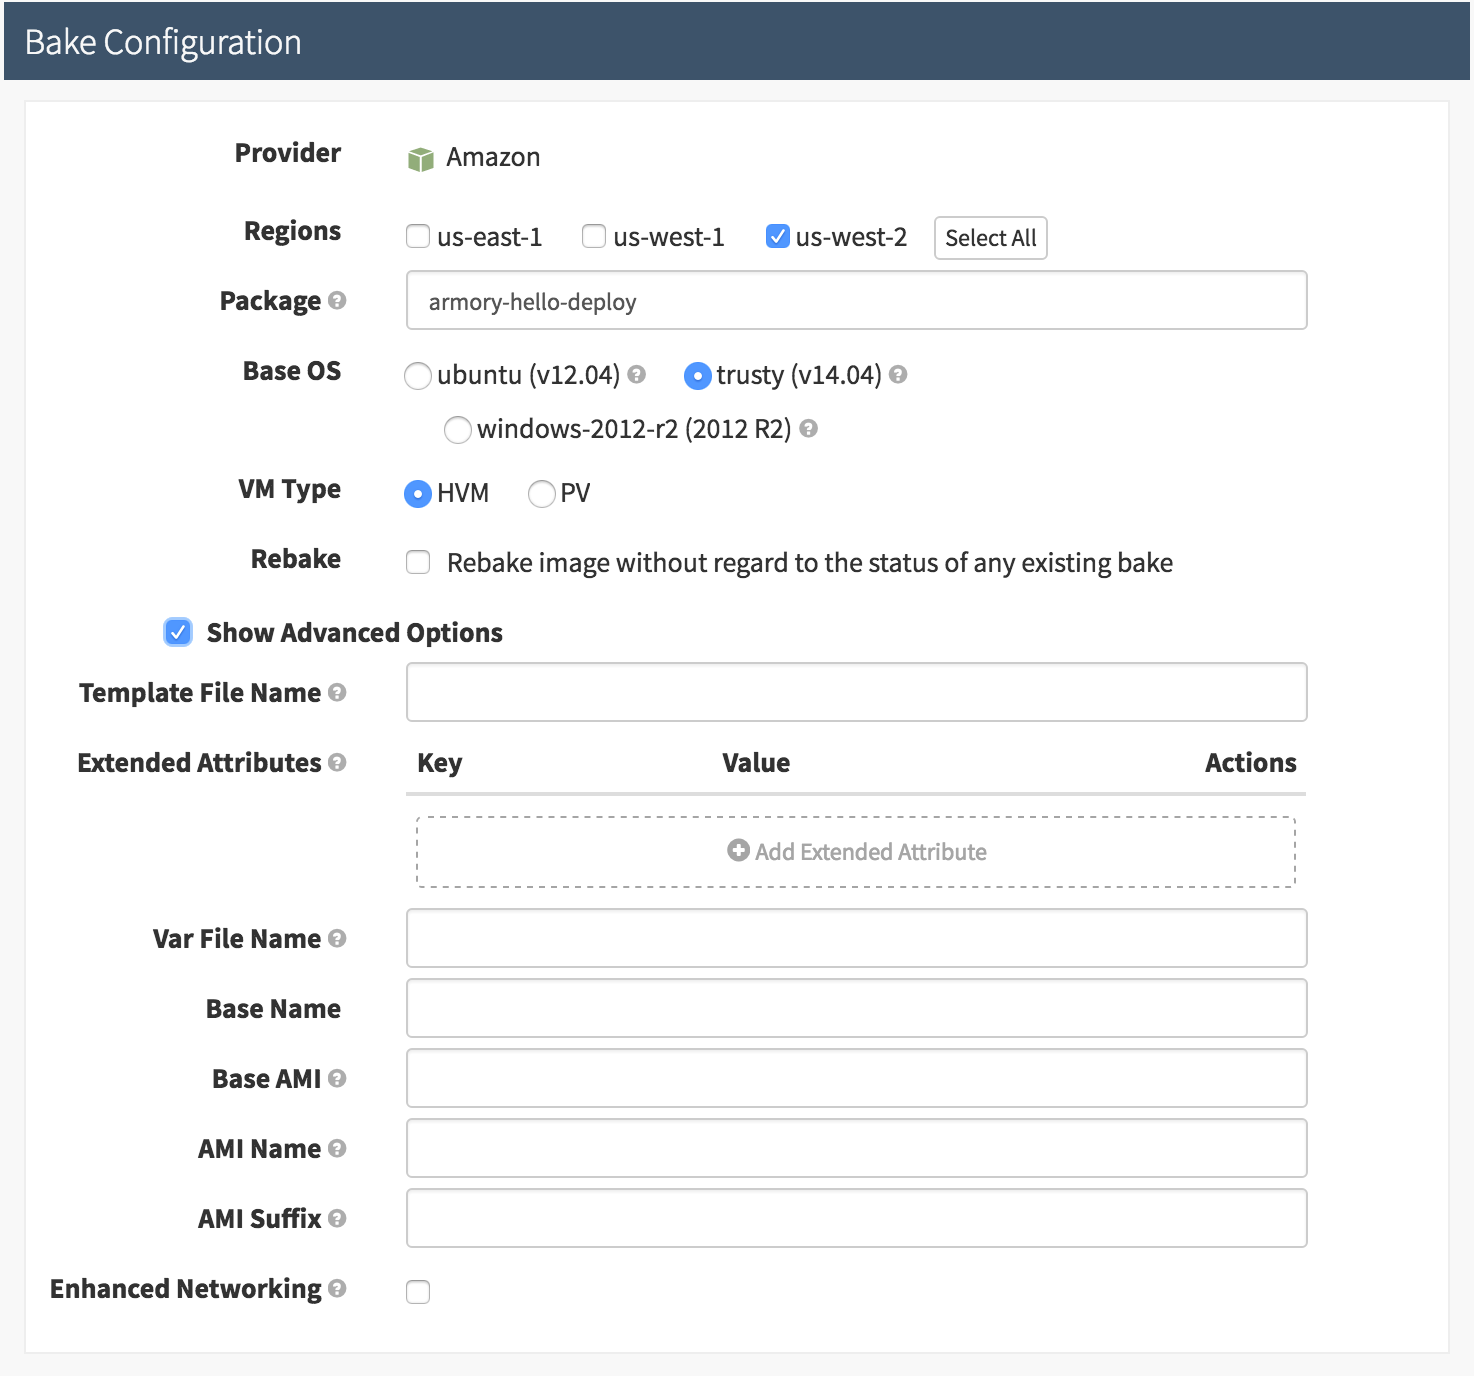Uncheck the us-west-2 region
This screenshot has height=1376, width=1474.
(777, 237)
